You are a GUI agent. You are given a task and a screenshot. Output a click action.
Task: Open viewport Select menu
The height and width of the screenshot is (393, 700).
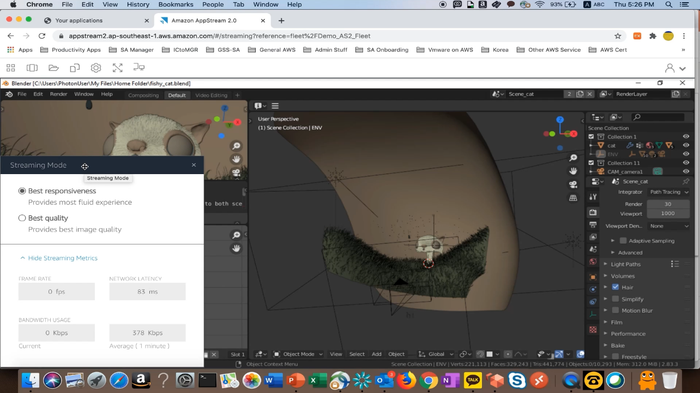[357, 354]
